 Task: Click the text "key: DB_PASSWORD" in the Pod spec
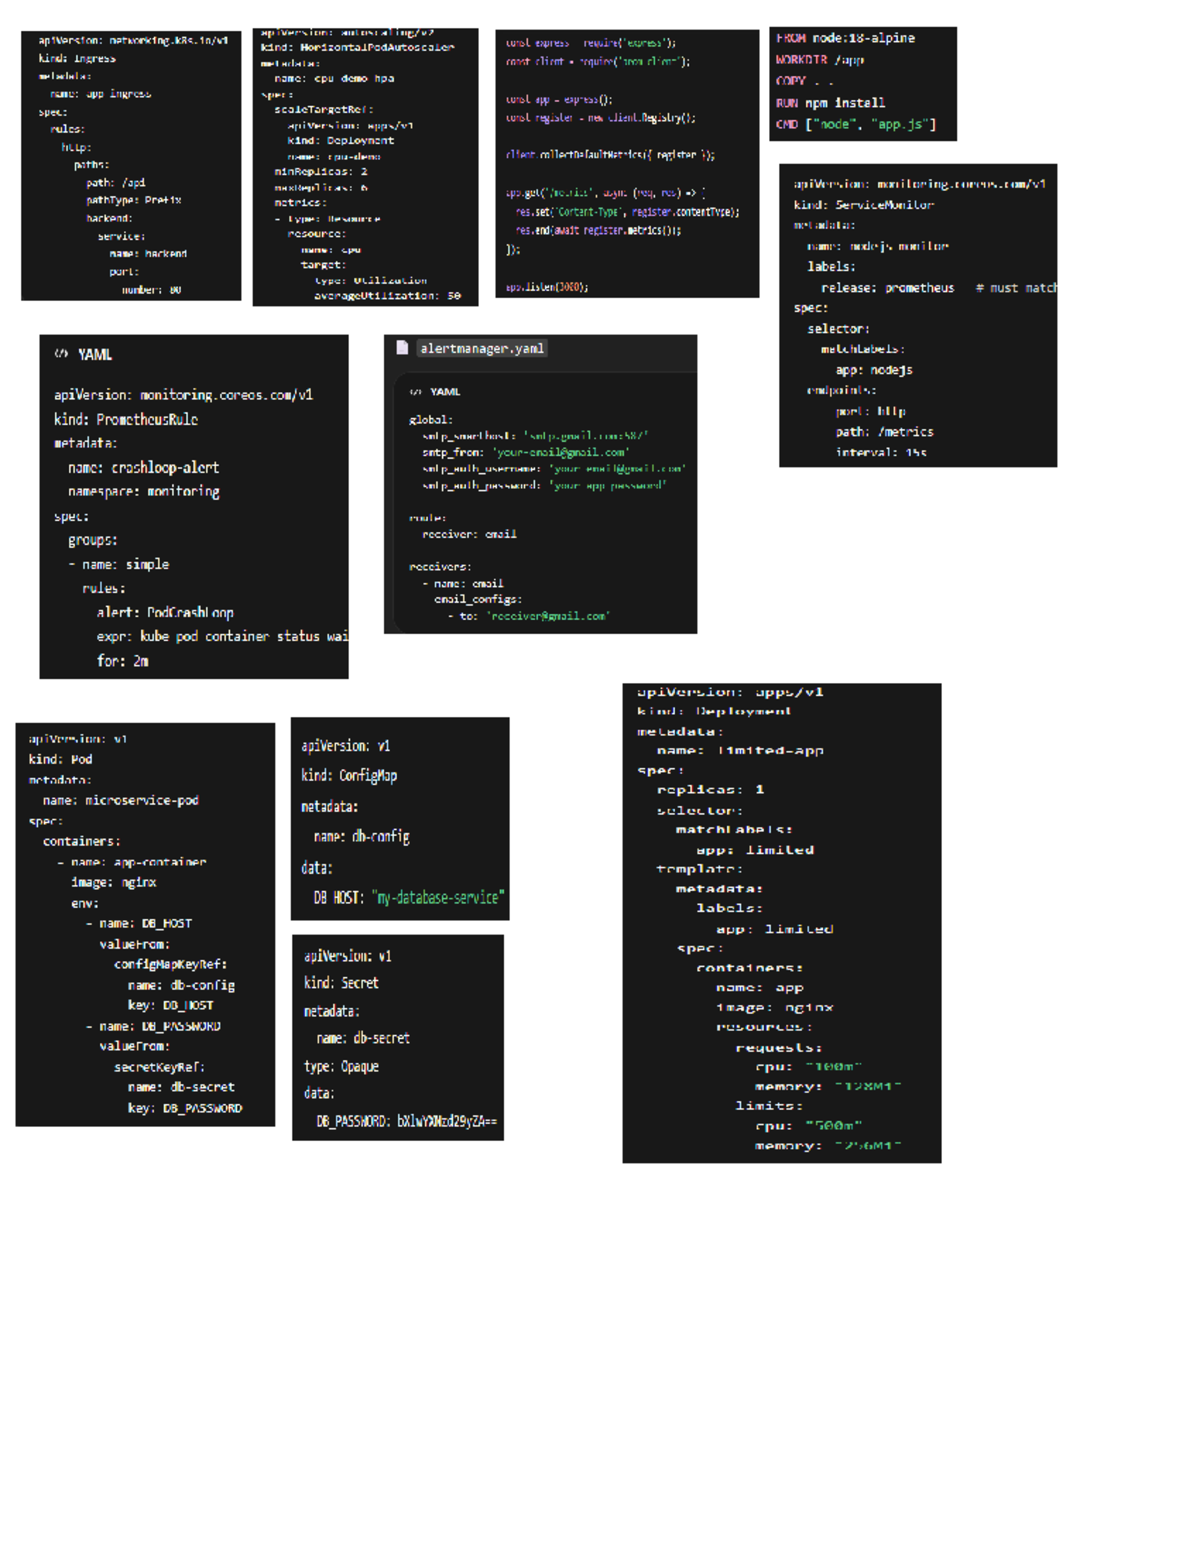coord(185,1109)
